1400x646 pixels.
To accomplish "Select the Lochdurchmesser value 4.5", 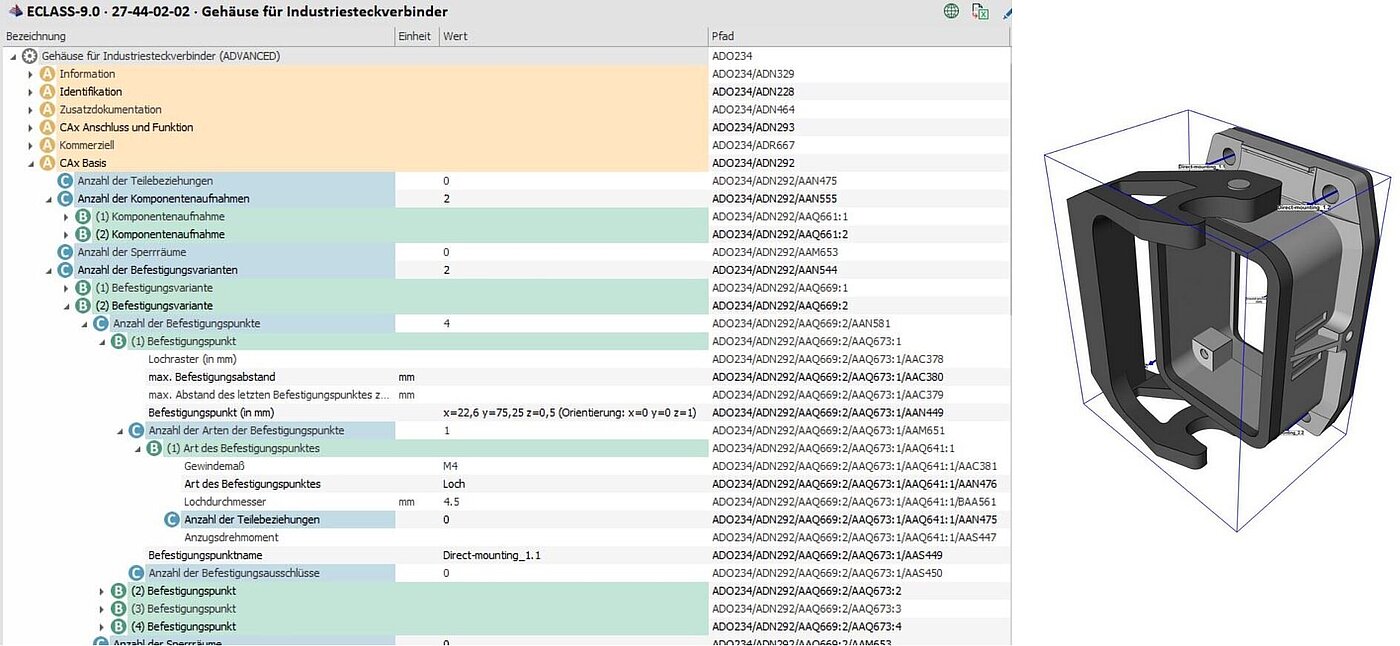I will [x=452, y=502].
